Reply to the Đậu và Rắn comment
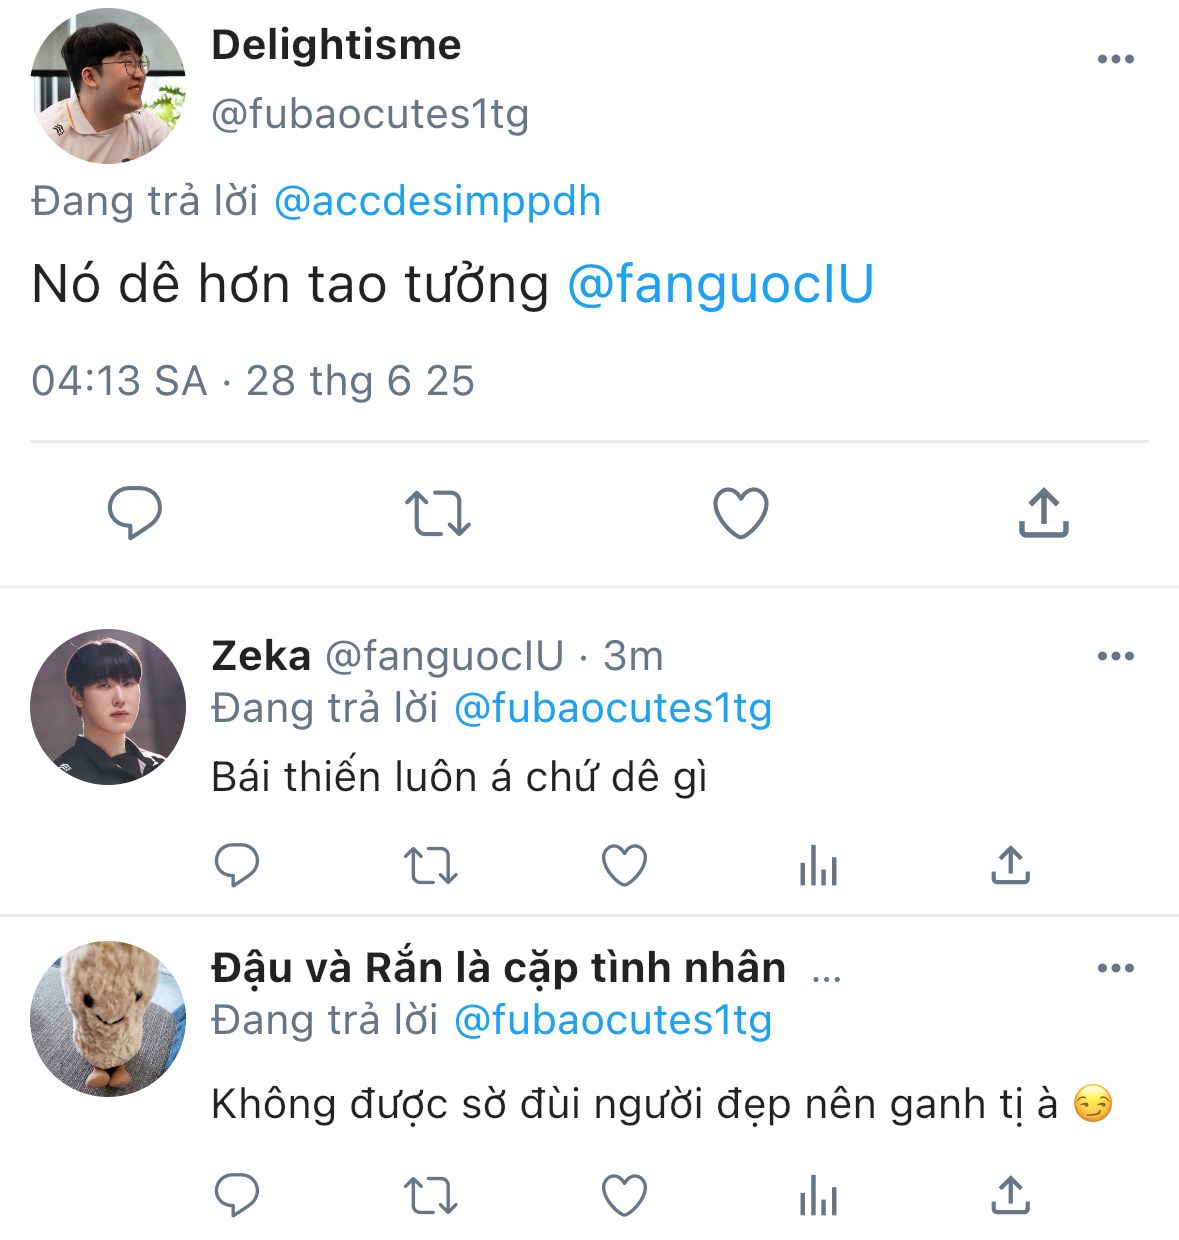This screenshot has width=1179, height=1240. [x=237, y=1195]
